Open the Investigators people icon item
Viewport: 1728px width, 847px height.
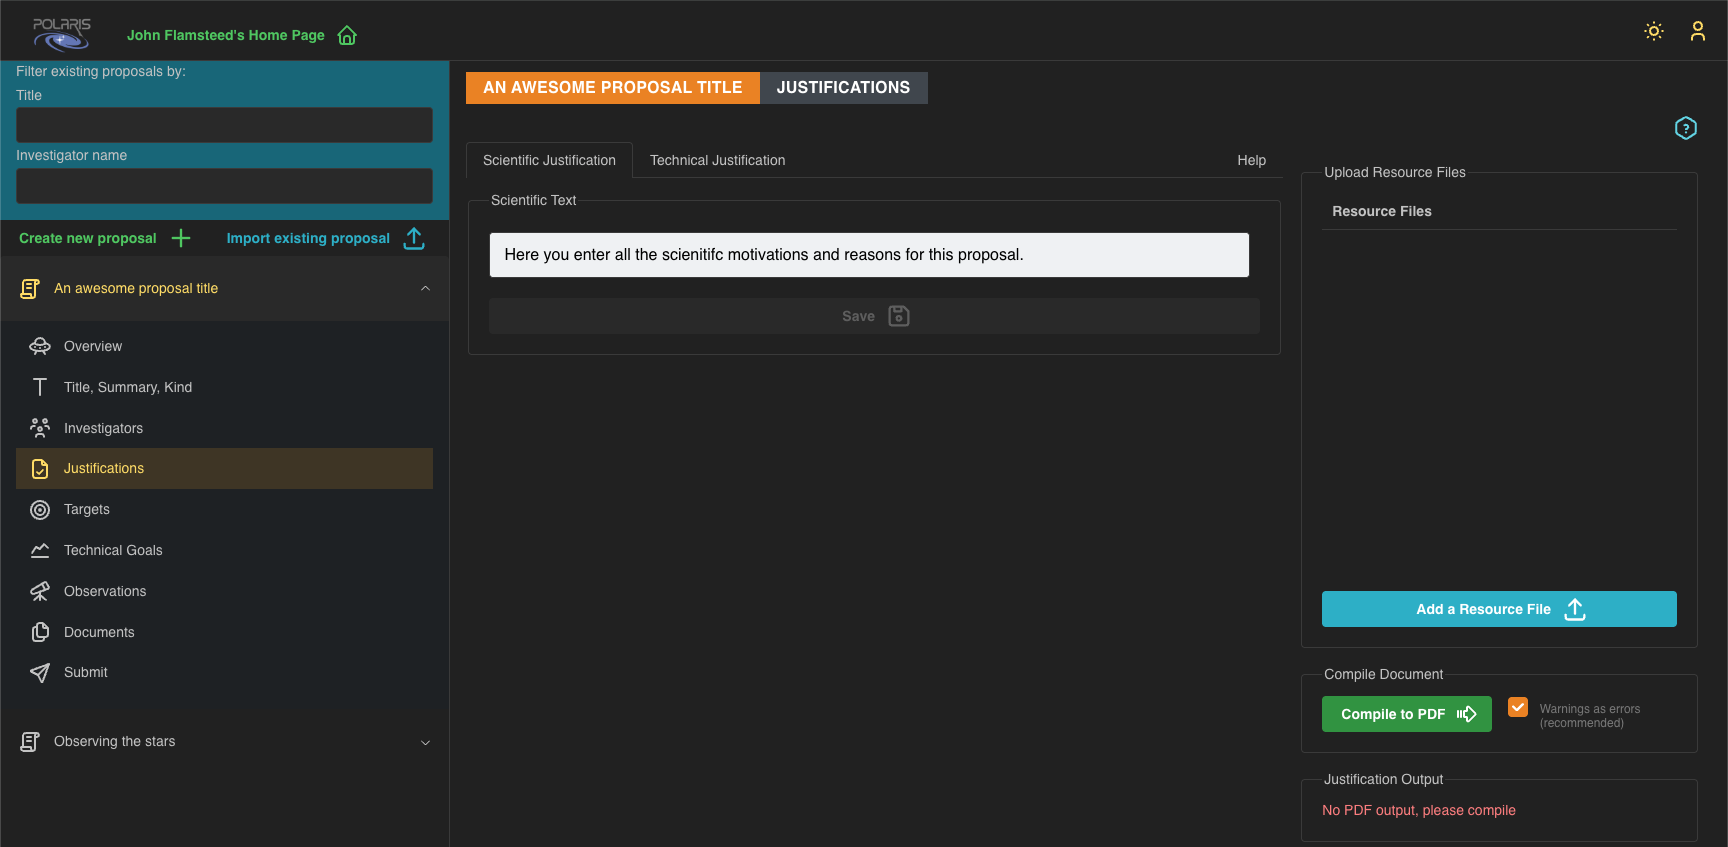click(40, 428)
